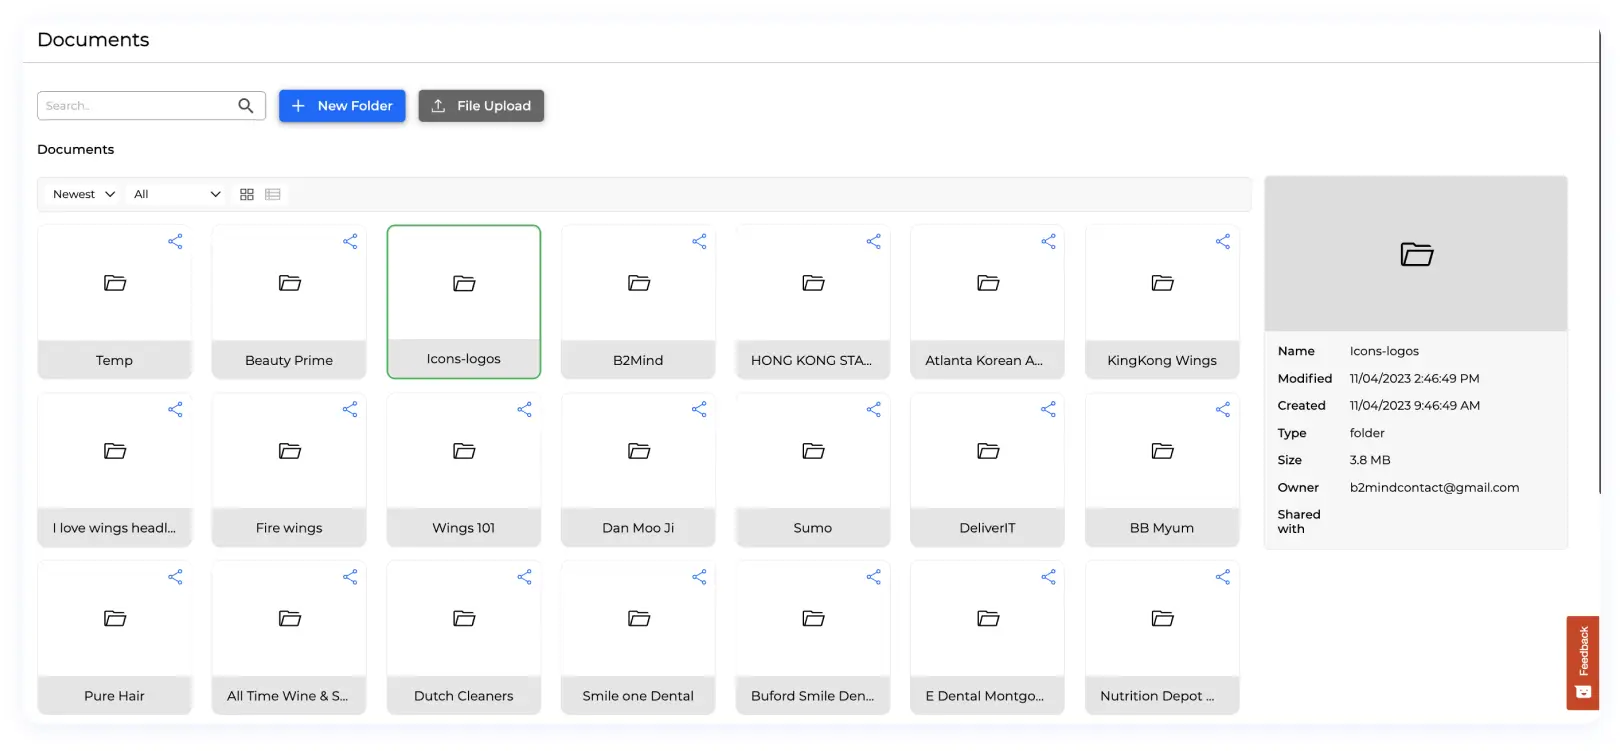Open the Newest sort dropdown
Screen dimensions: 1624x751
(x=84, y=194)
